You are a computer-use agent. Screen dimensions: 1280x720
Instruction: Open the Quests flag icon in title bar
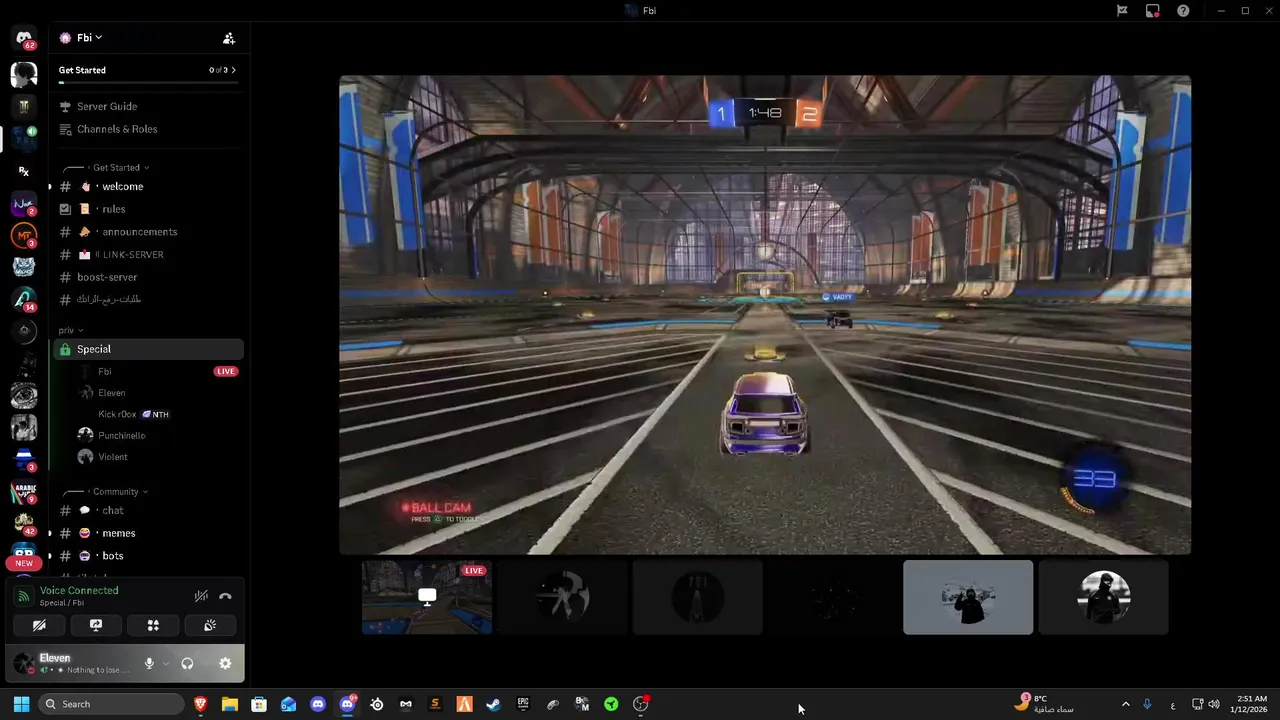pyautogui.click(x=1122, y=10)
